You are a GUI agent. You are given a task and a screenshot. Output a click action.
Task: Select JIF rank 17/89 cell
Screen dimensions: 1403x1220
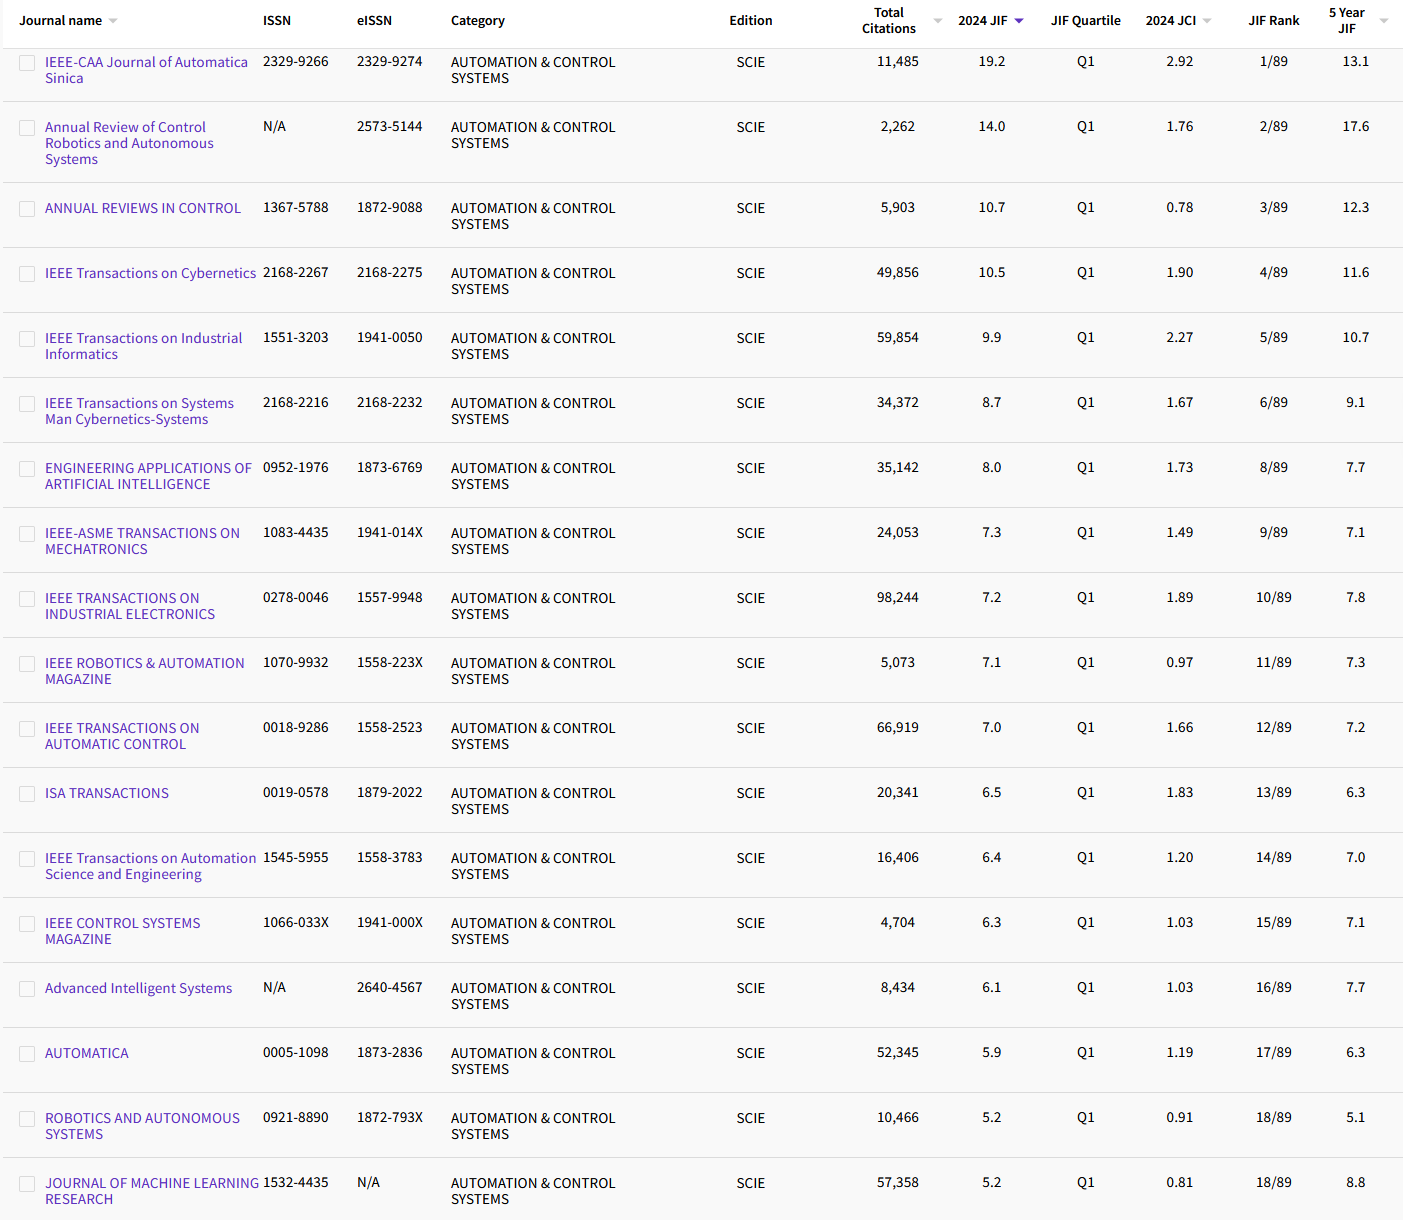[x=1274, y=1052]
